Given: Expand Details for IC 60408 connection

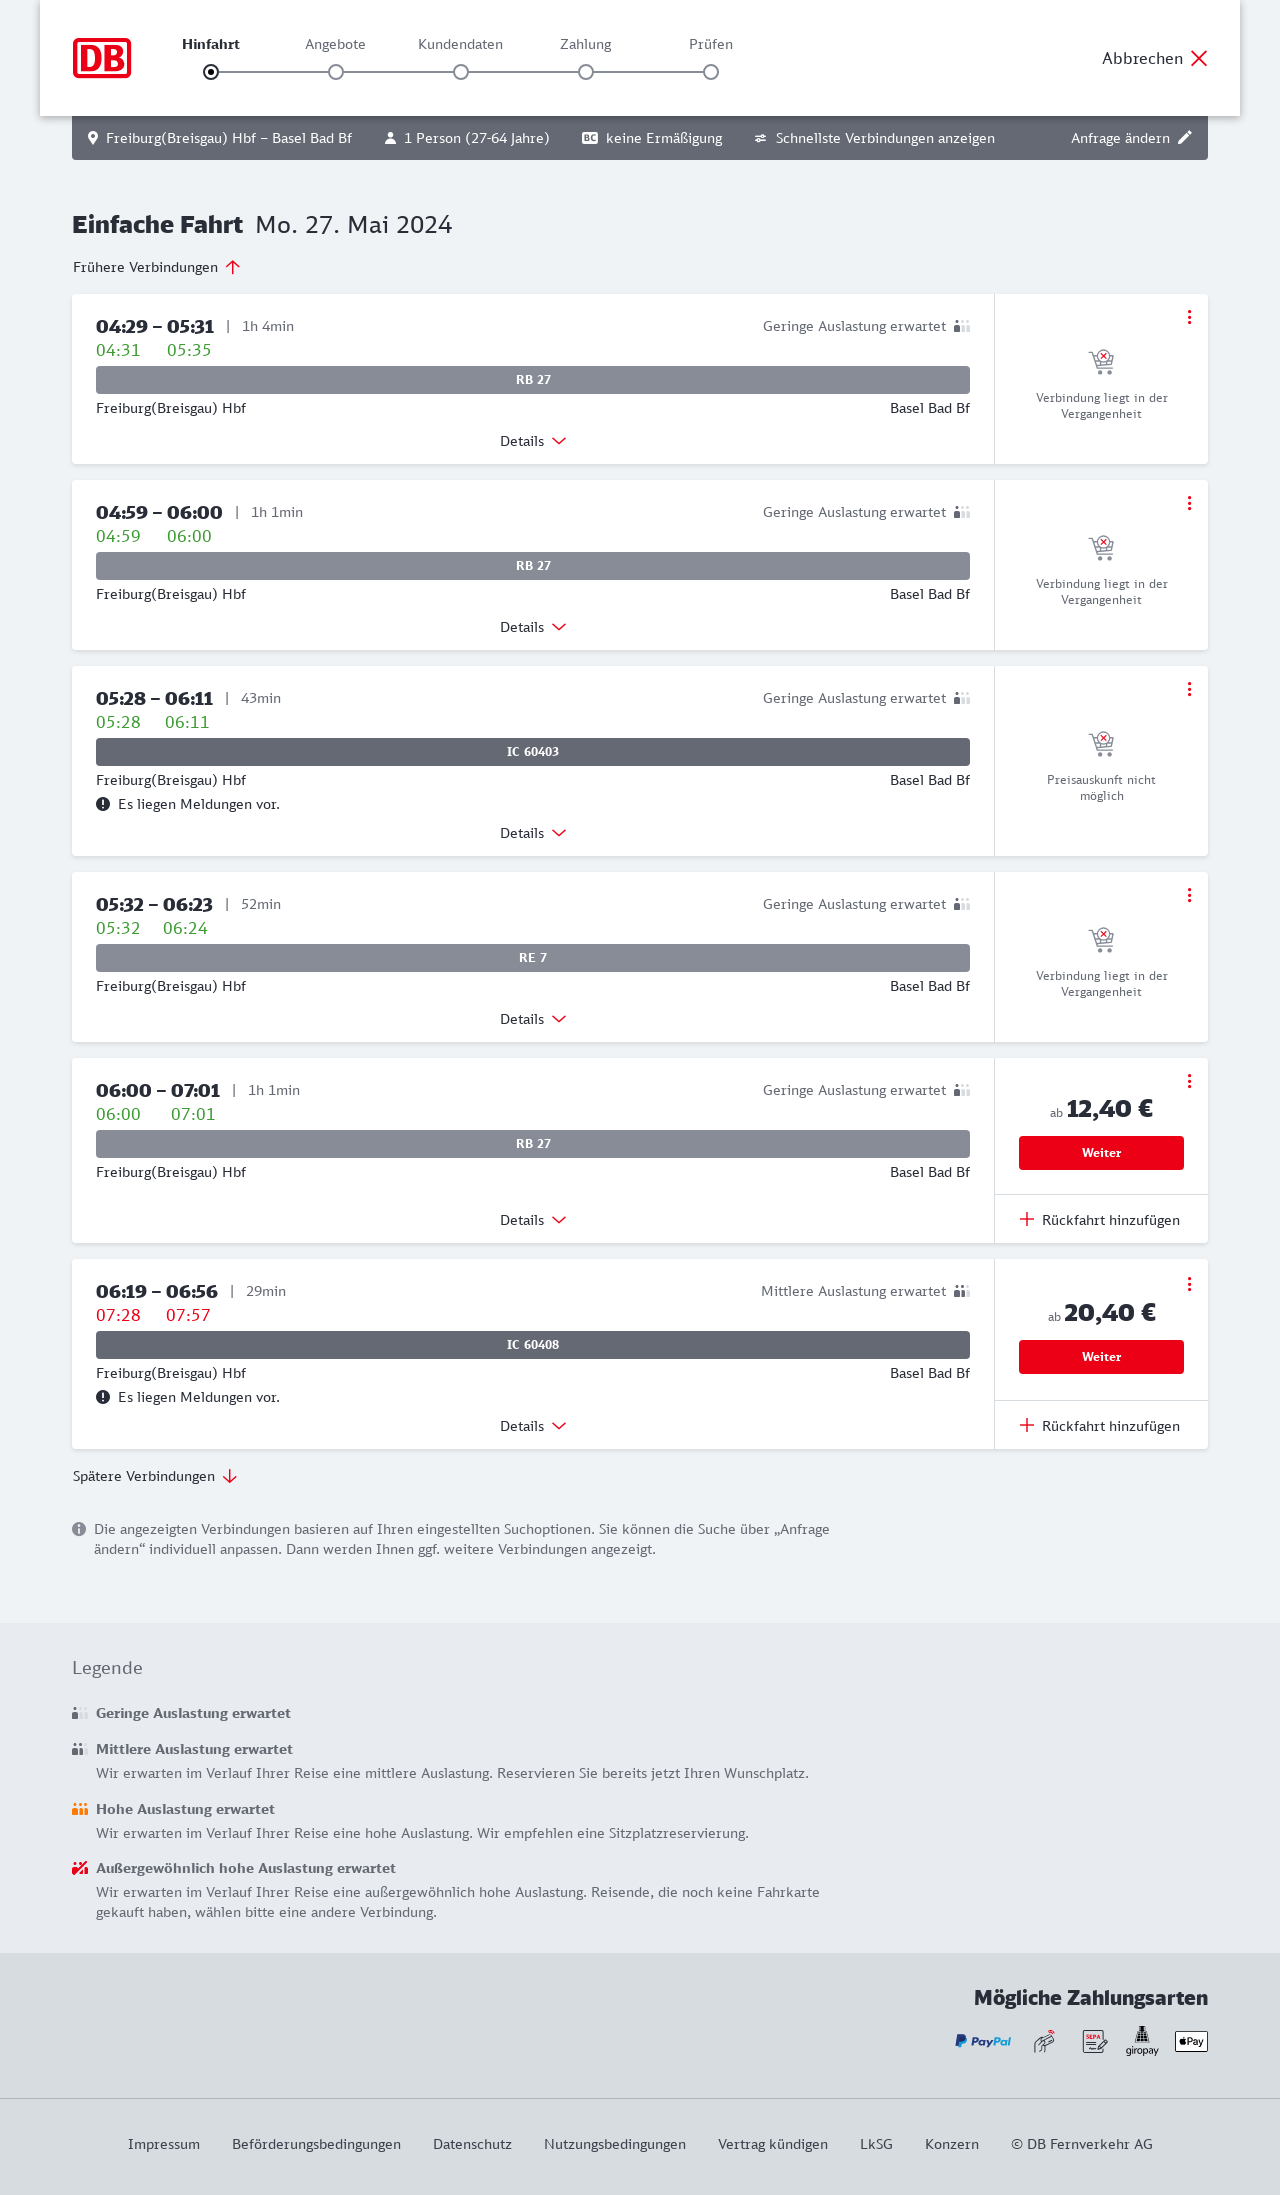Looking at the screenshot, I should 533,1426.
